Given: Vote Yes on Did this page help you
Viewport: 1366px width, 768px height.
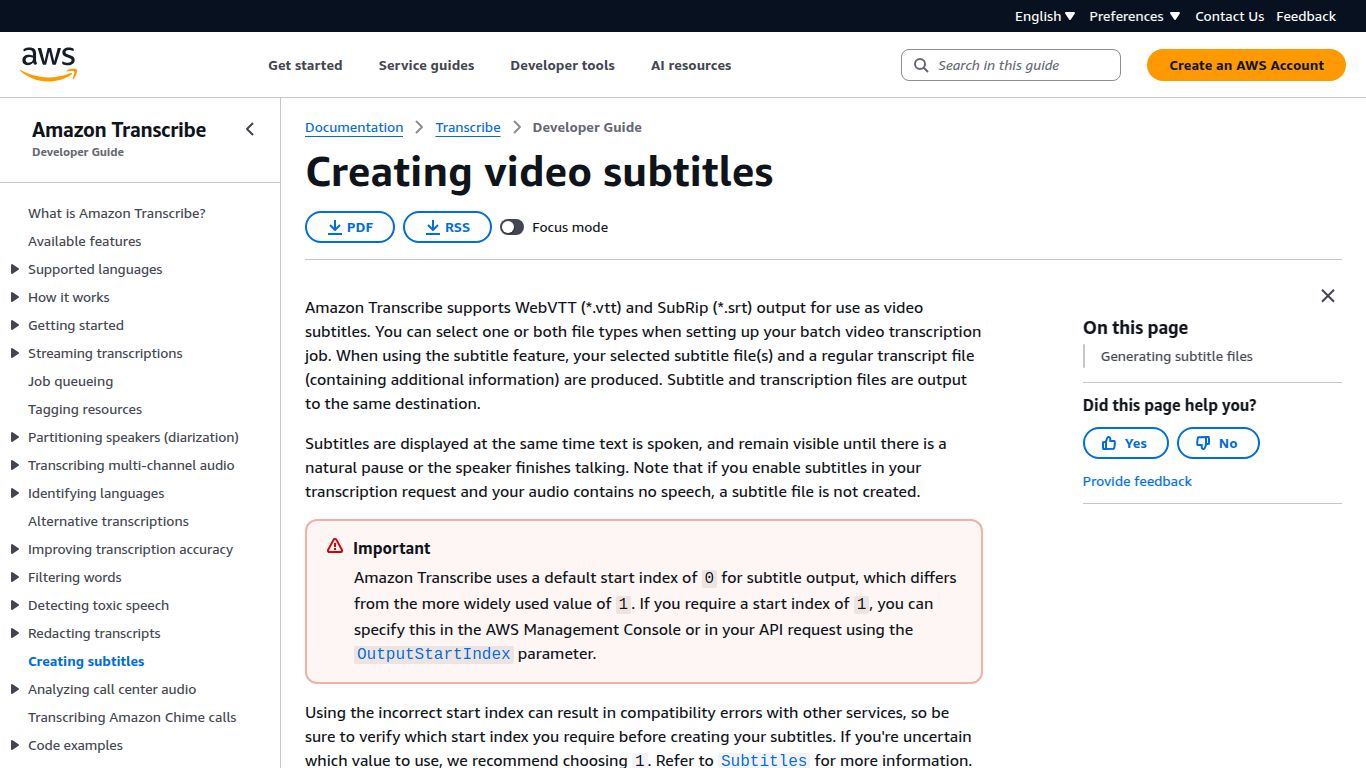Looking at the screenshot, I should tap(1125, 443).
